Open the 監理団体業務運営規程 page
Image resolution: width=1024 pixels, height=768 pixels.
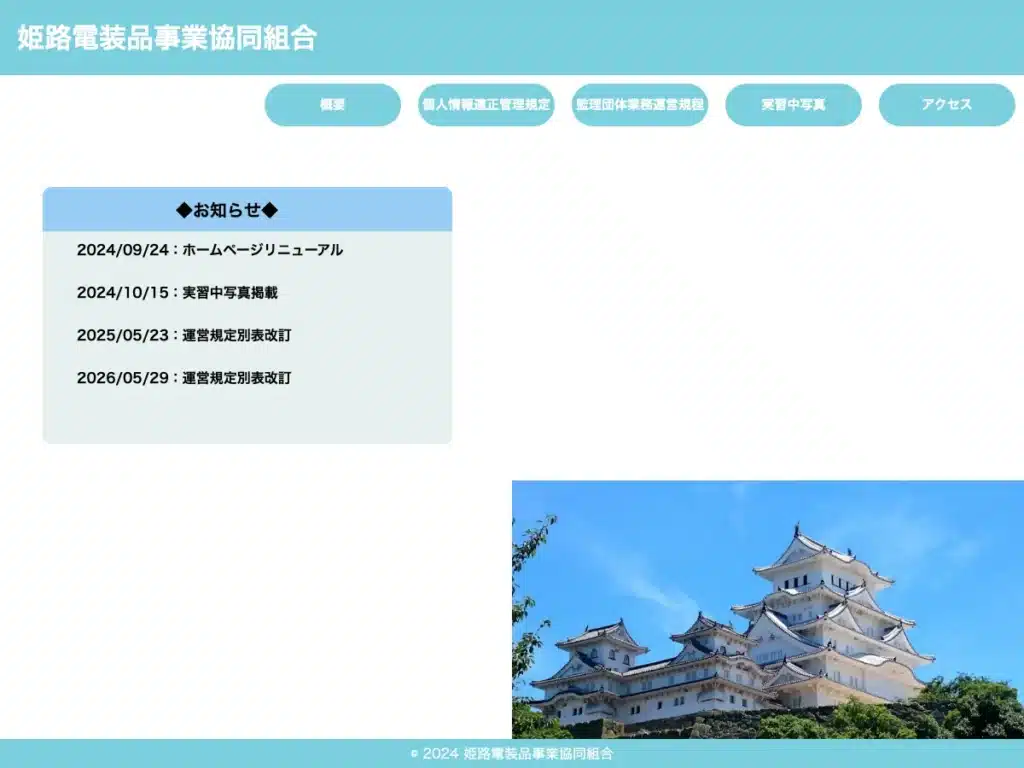(x=639, y=104)
